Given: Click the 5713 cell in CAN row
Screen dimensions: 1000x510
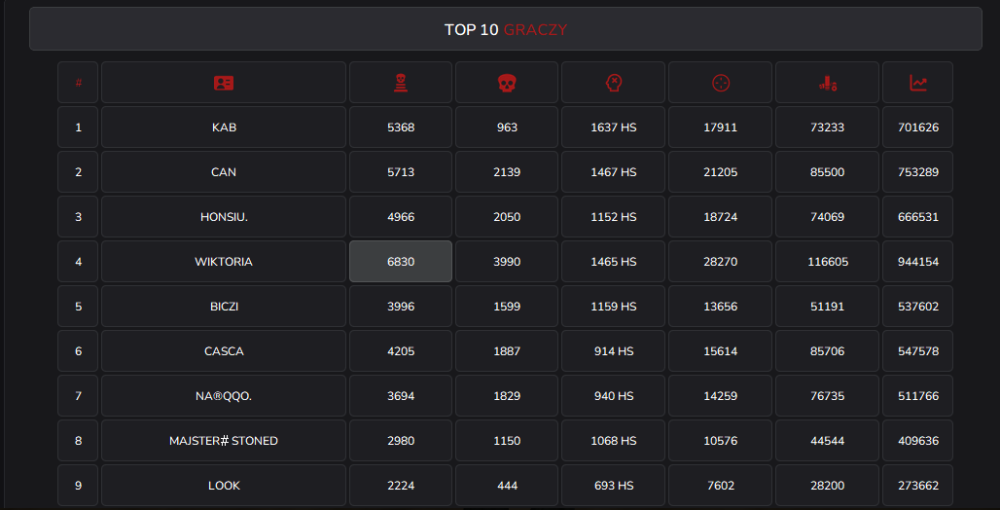Looking at the screenshot, I should (401, 172).
